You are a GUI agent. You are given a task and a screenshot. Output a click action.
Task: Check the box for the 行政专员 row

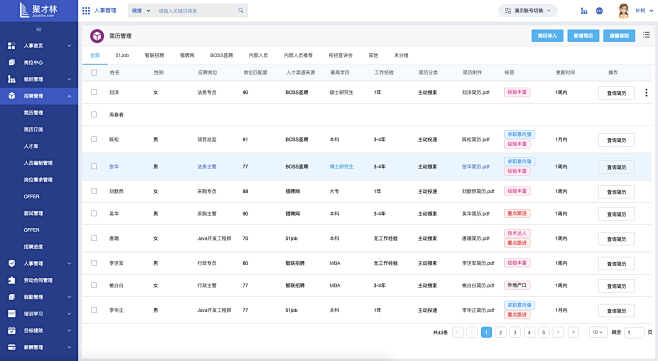(94, 263)
